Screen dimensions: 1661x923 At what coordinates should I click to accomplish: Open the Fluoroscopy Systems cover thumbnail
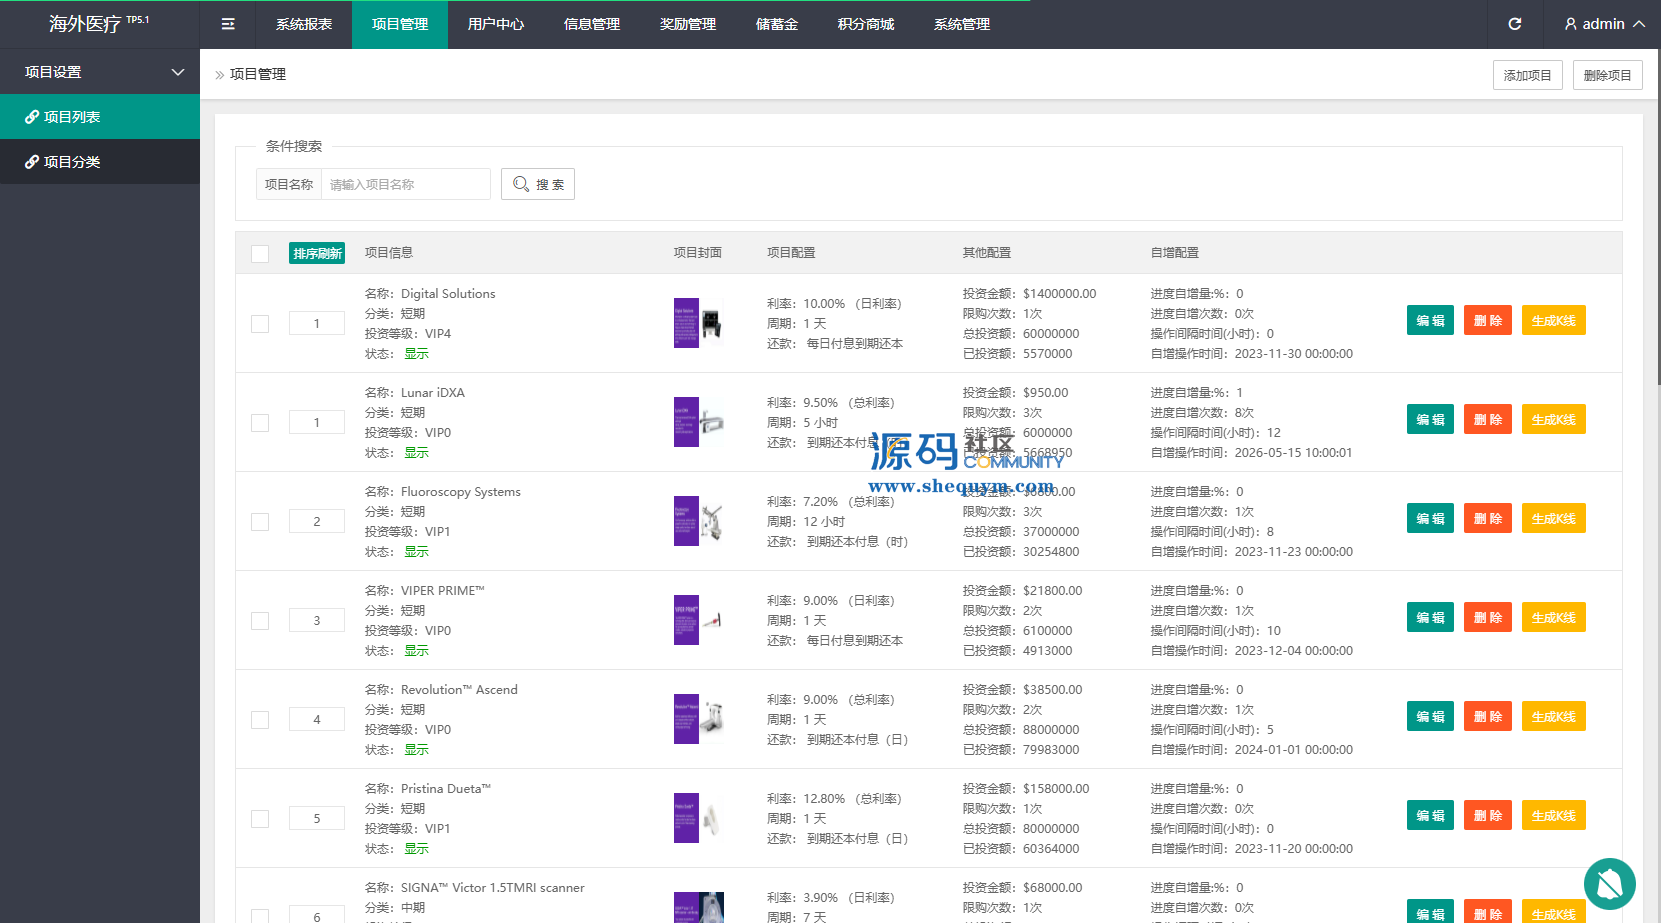(699, 521)
